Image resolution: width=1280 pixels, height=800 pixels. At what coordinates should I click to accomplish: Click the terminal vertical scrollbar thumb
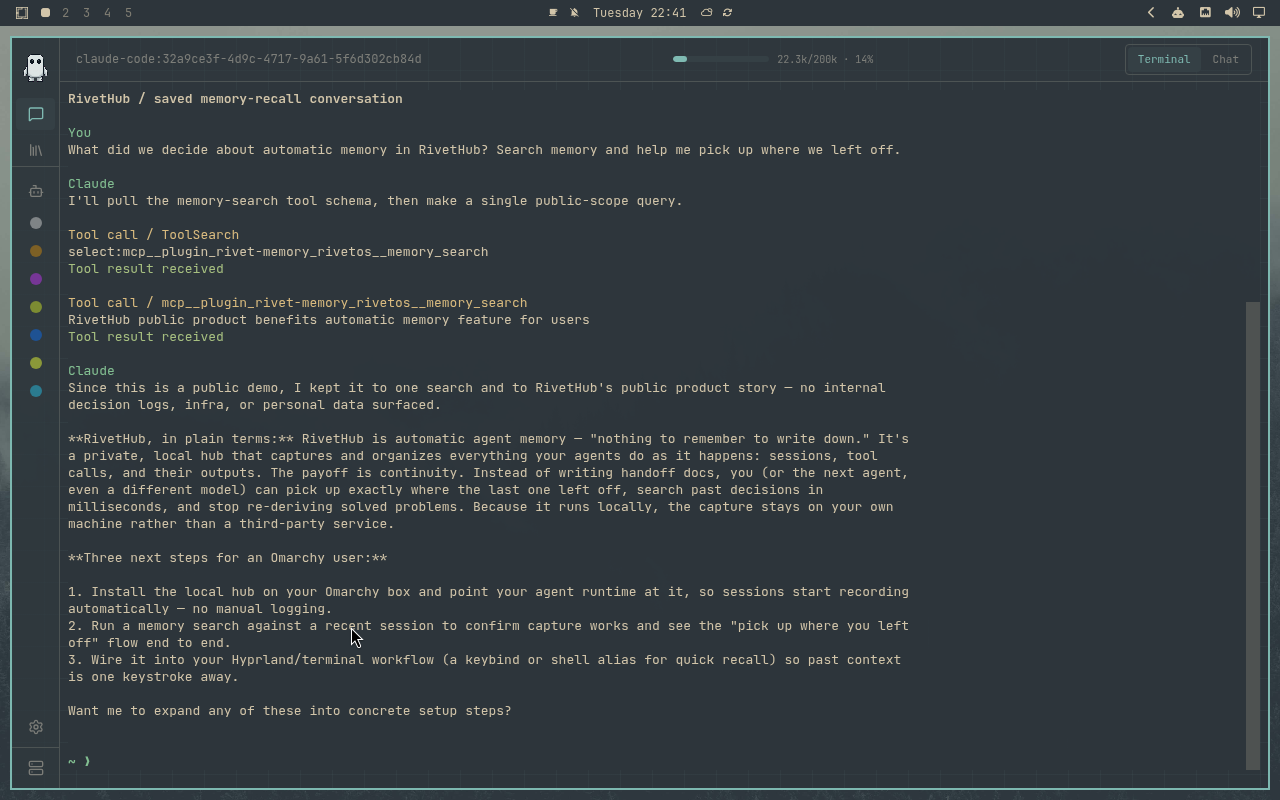click(1253, 535)
